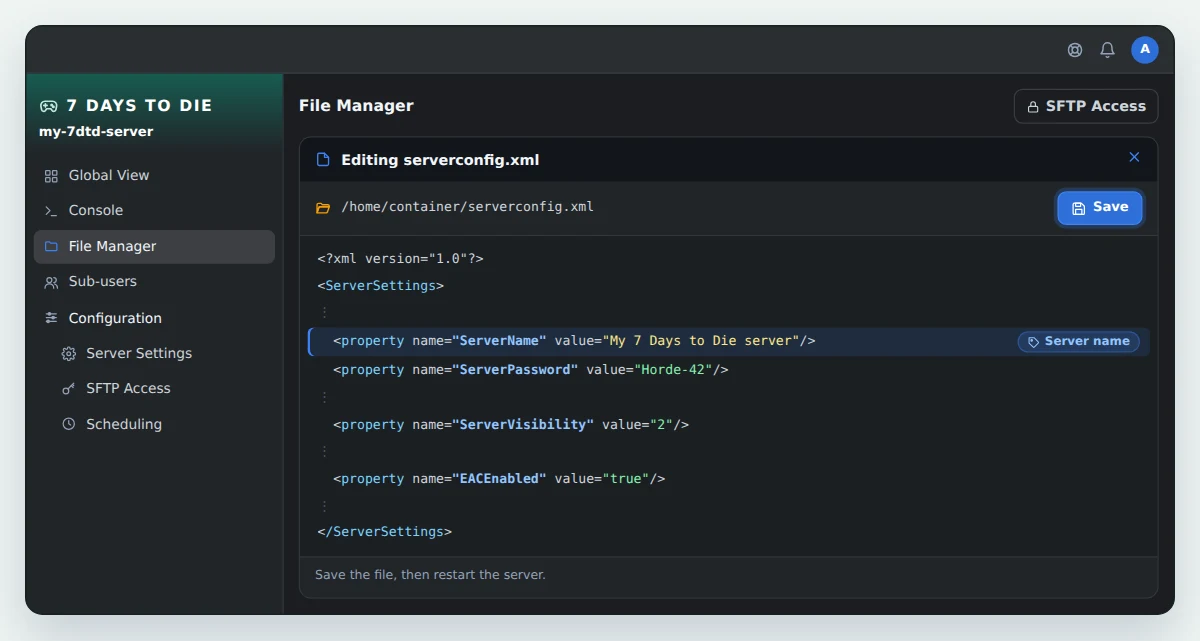The width and height of the screenshot is (1200, 641).
Task: Expand collapsed lines below ServerPassword property
Action: click(x=324, y=397)
